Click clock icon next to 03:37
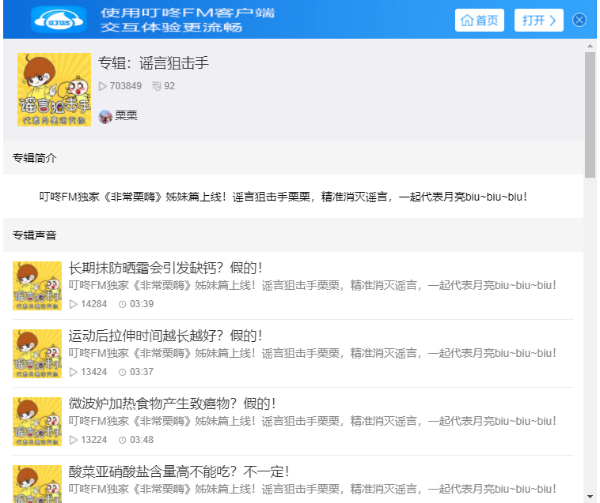The width and height of the screenshot is (600, 503). coord(123,372)
